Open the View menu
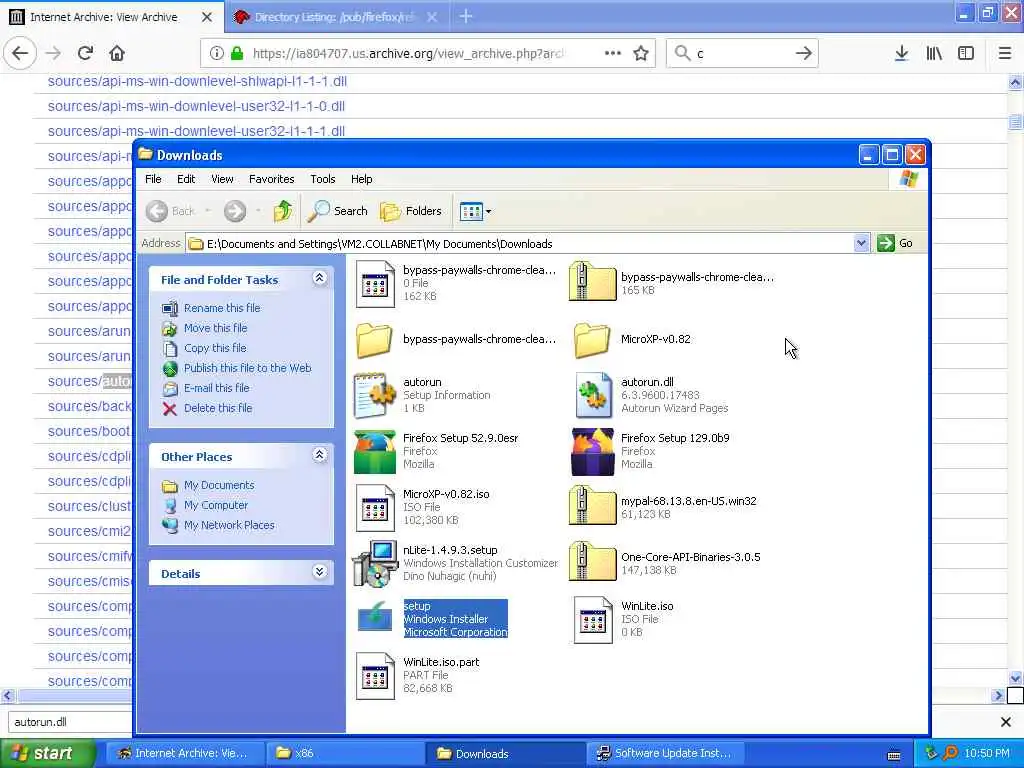 [x=222, y=179]
